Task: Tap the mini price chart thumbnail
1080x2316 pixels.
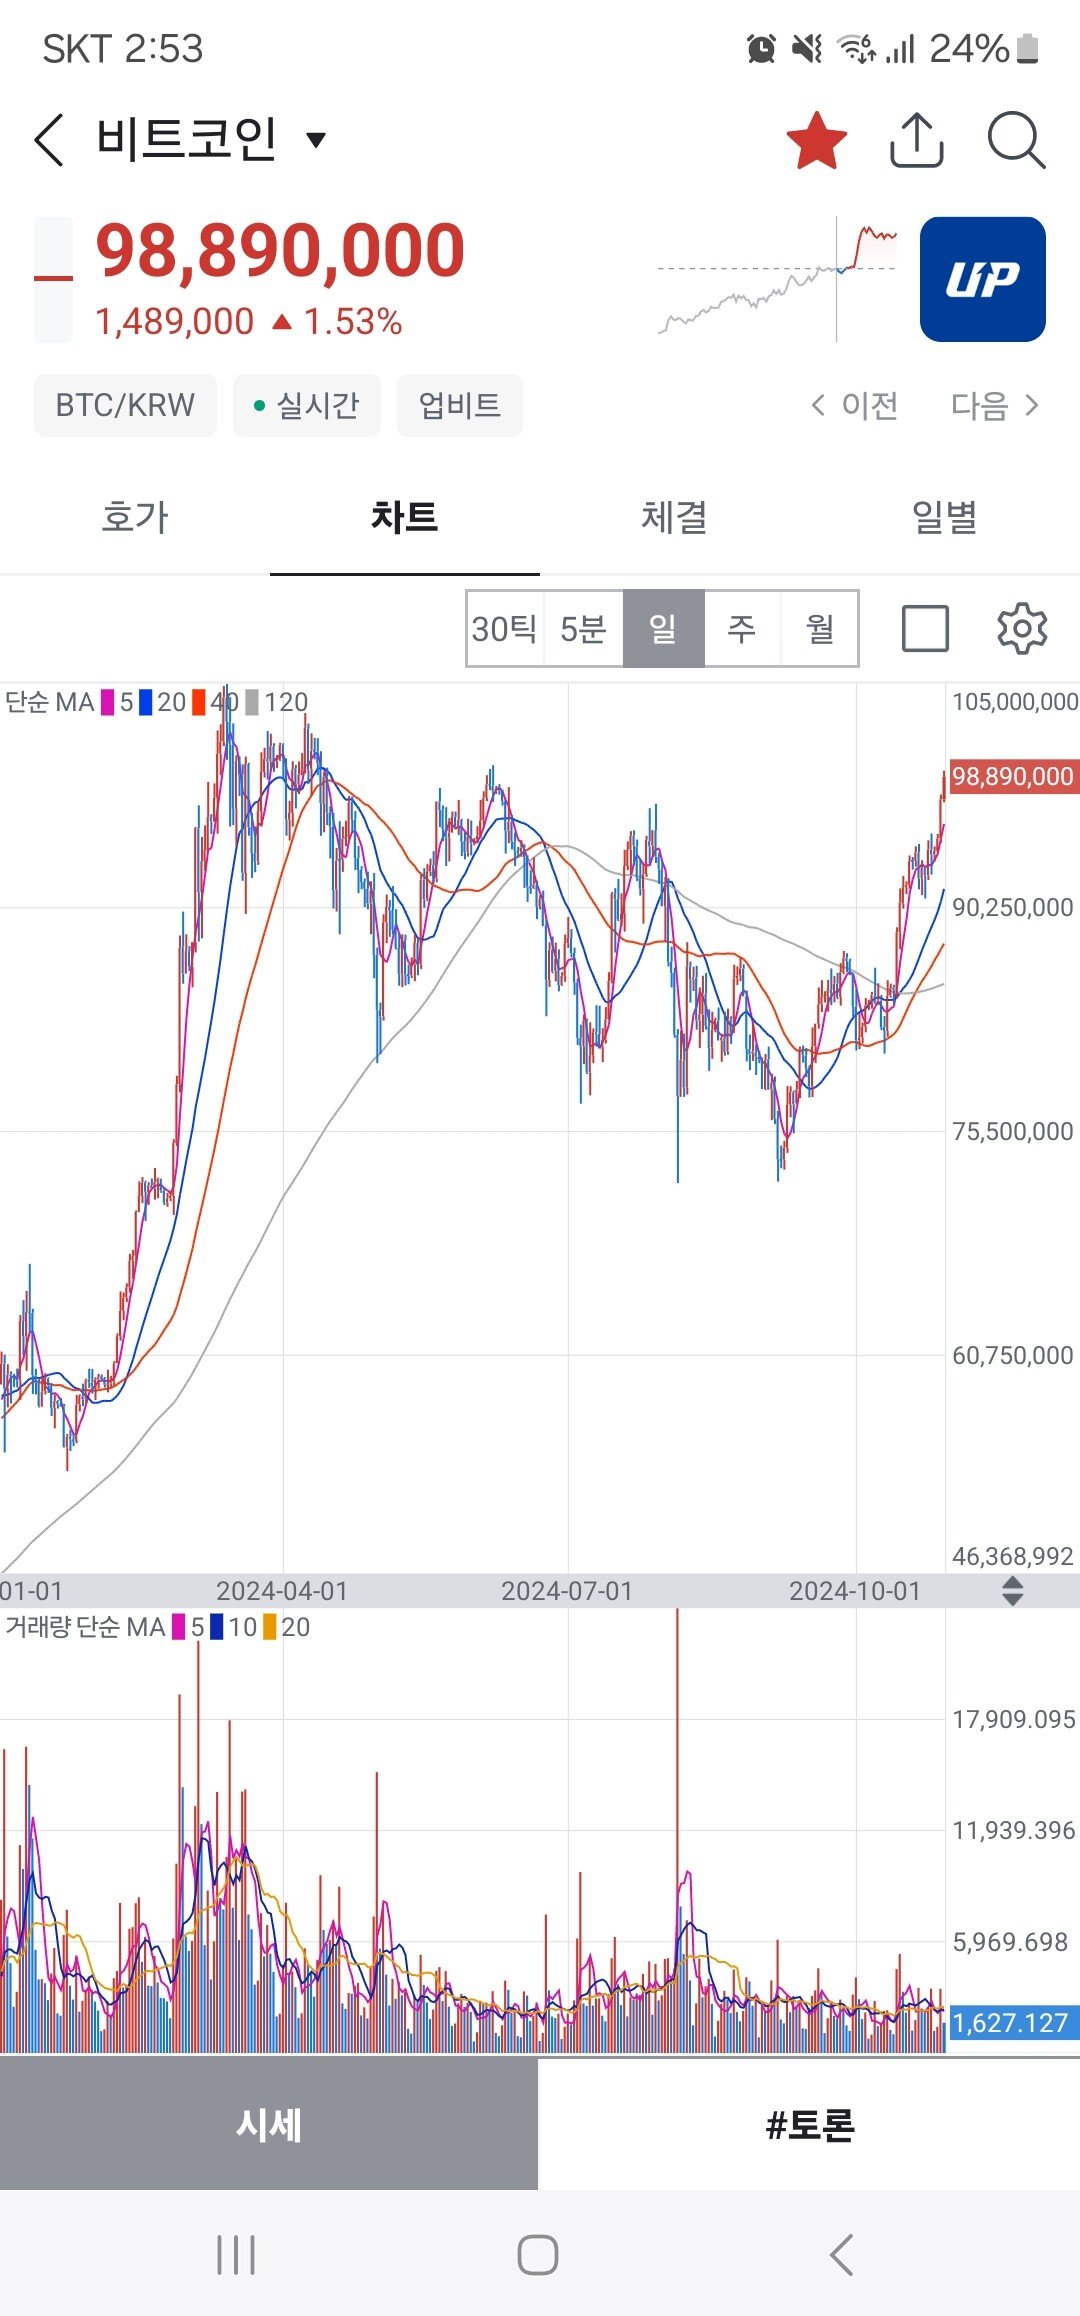Action: point(778,279)
